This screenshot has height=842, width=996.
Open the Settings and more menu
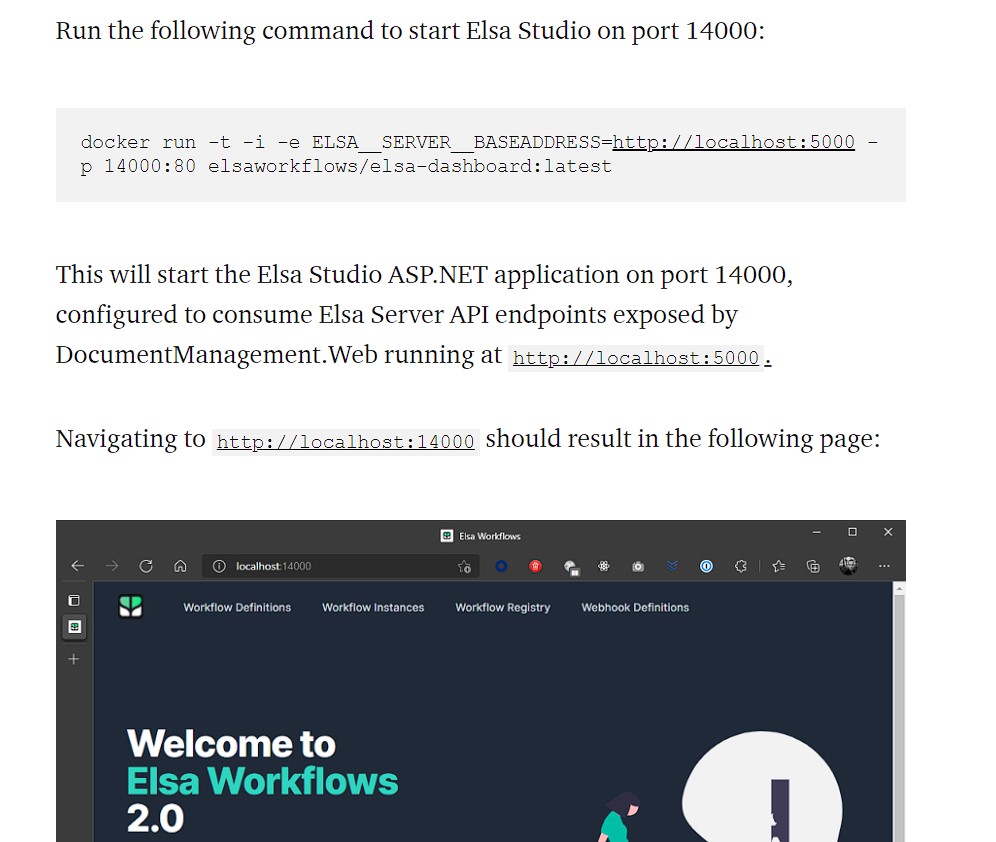coord(883,566)
